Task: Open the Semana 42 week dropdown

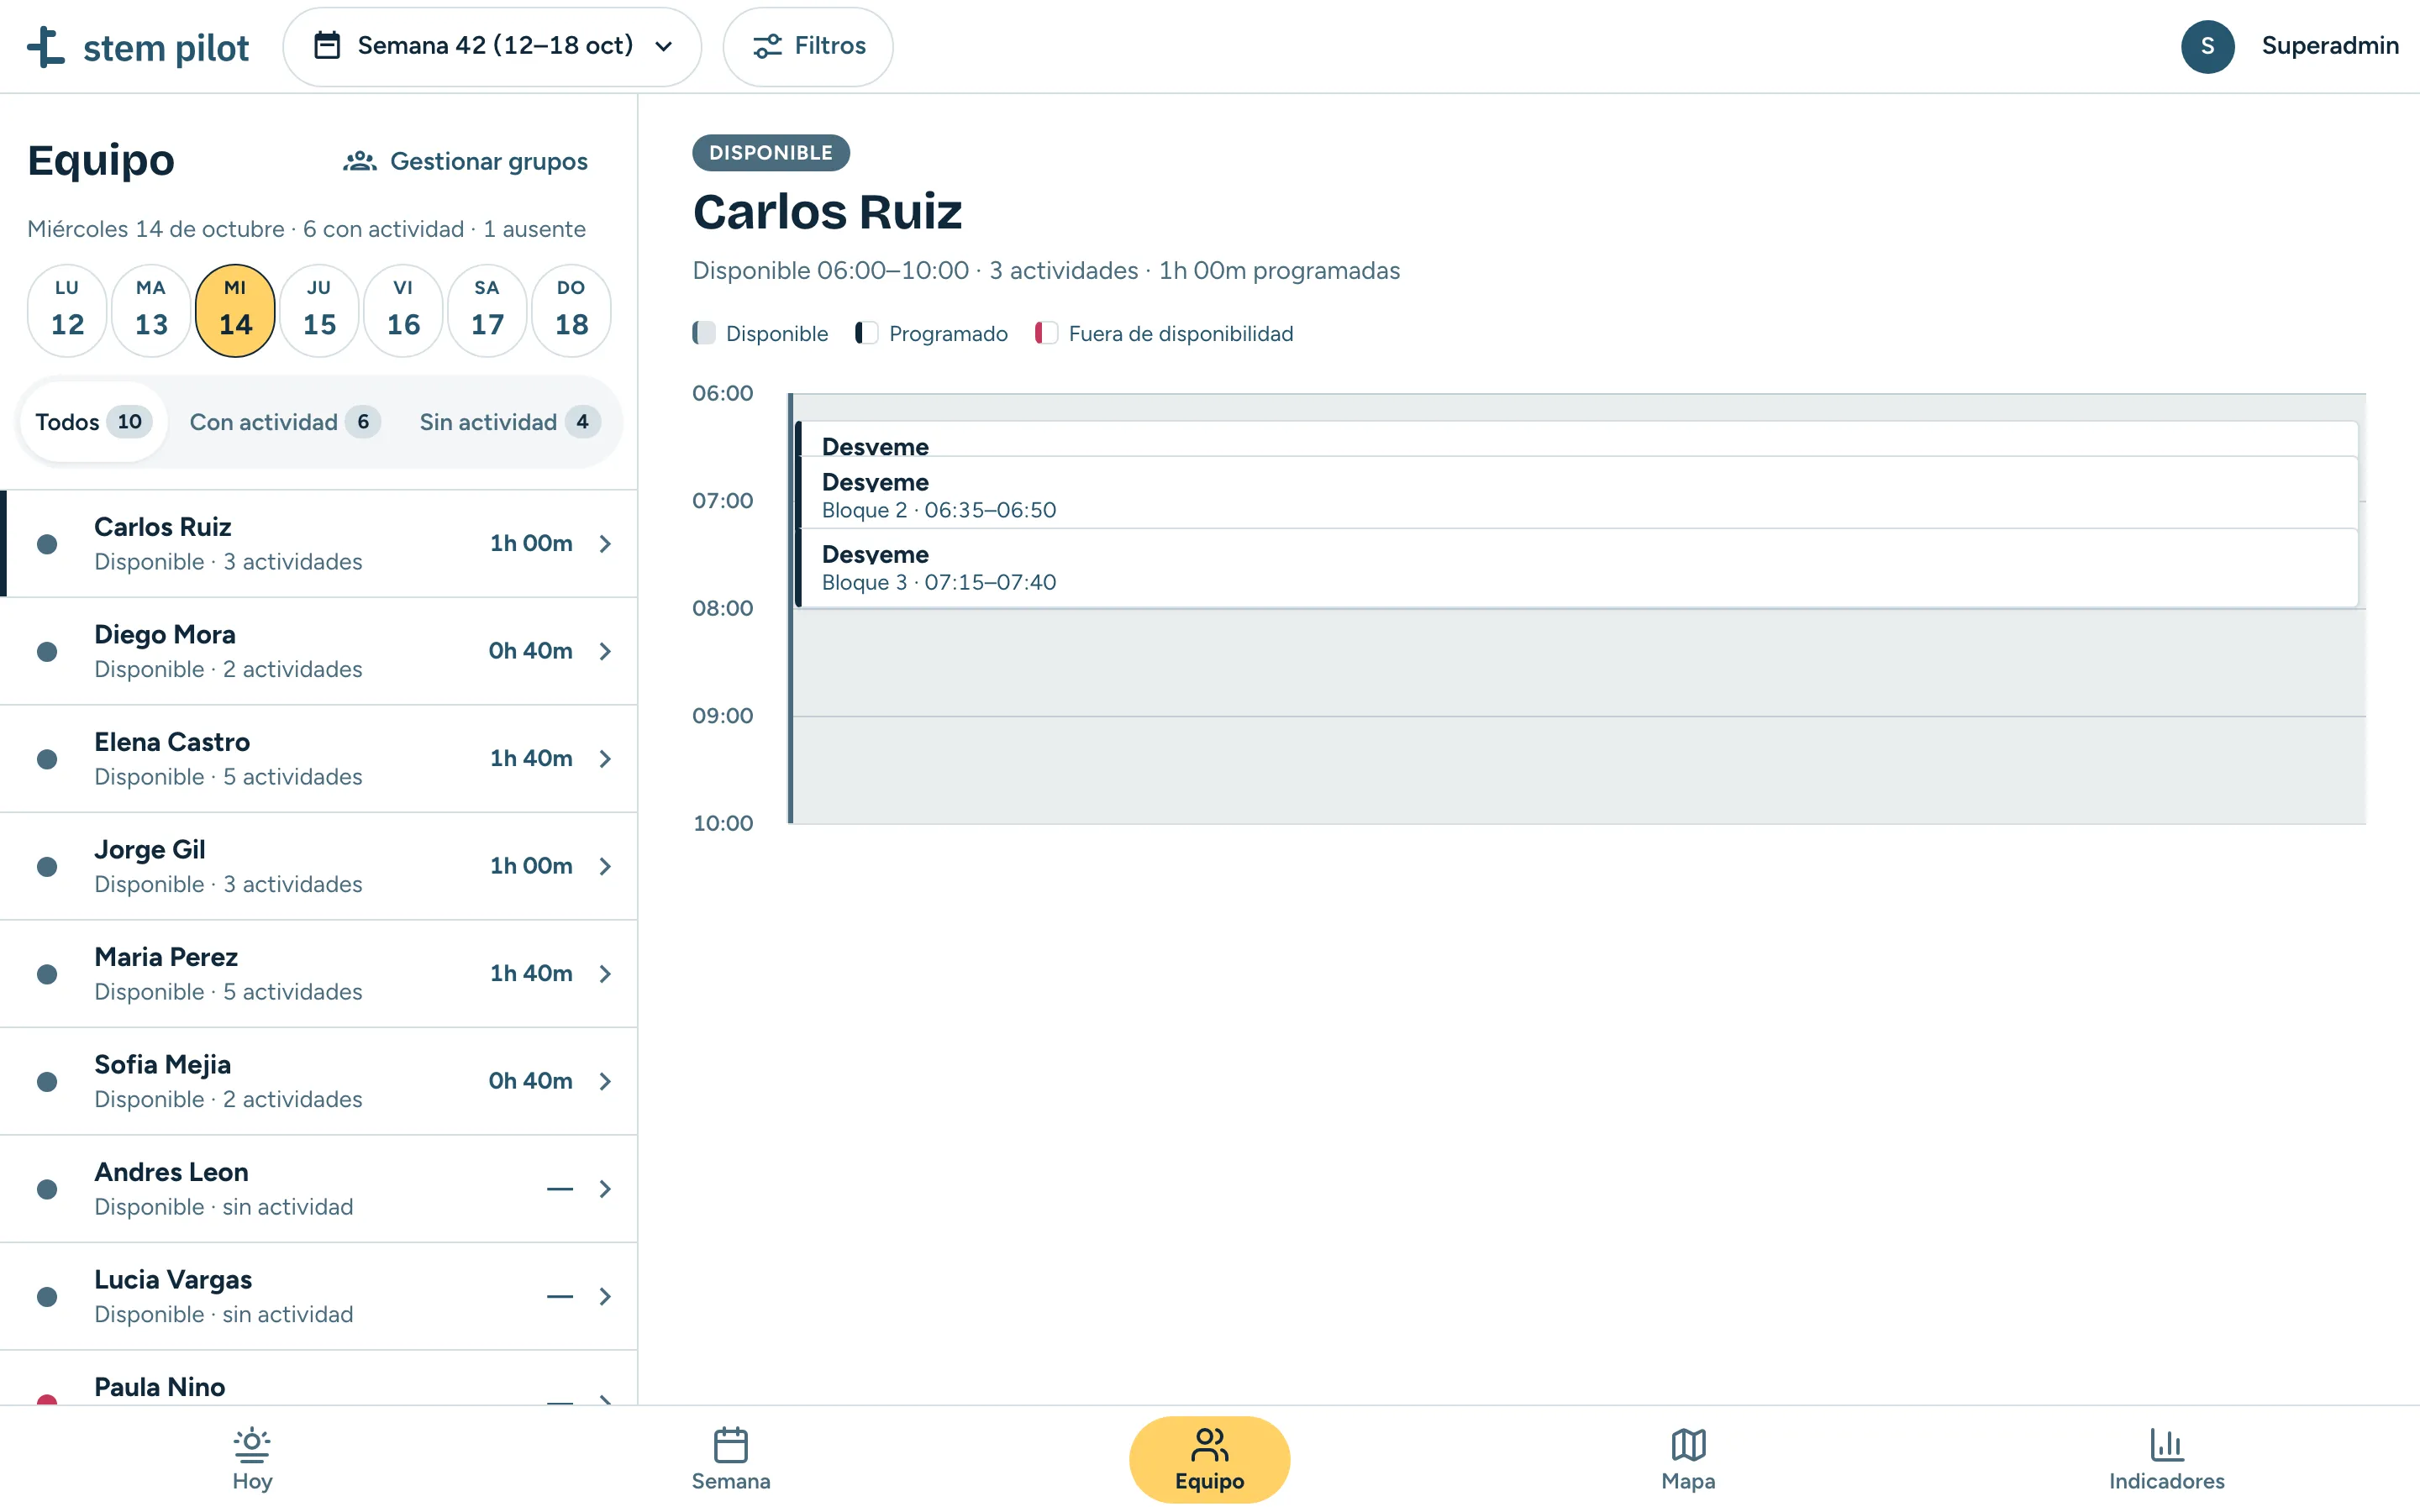Action: pyautogui.click(x=492, y=46)
